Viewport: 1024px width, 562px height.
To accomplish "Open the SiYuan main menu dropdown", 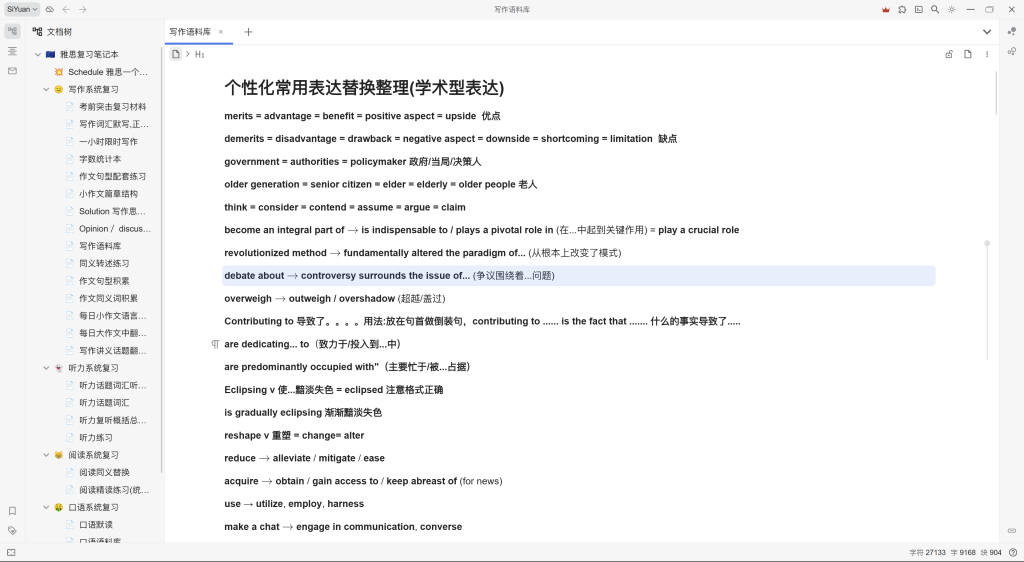I will [x=22, y=9].
